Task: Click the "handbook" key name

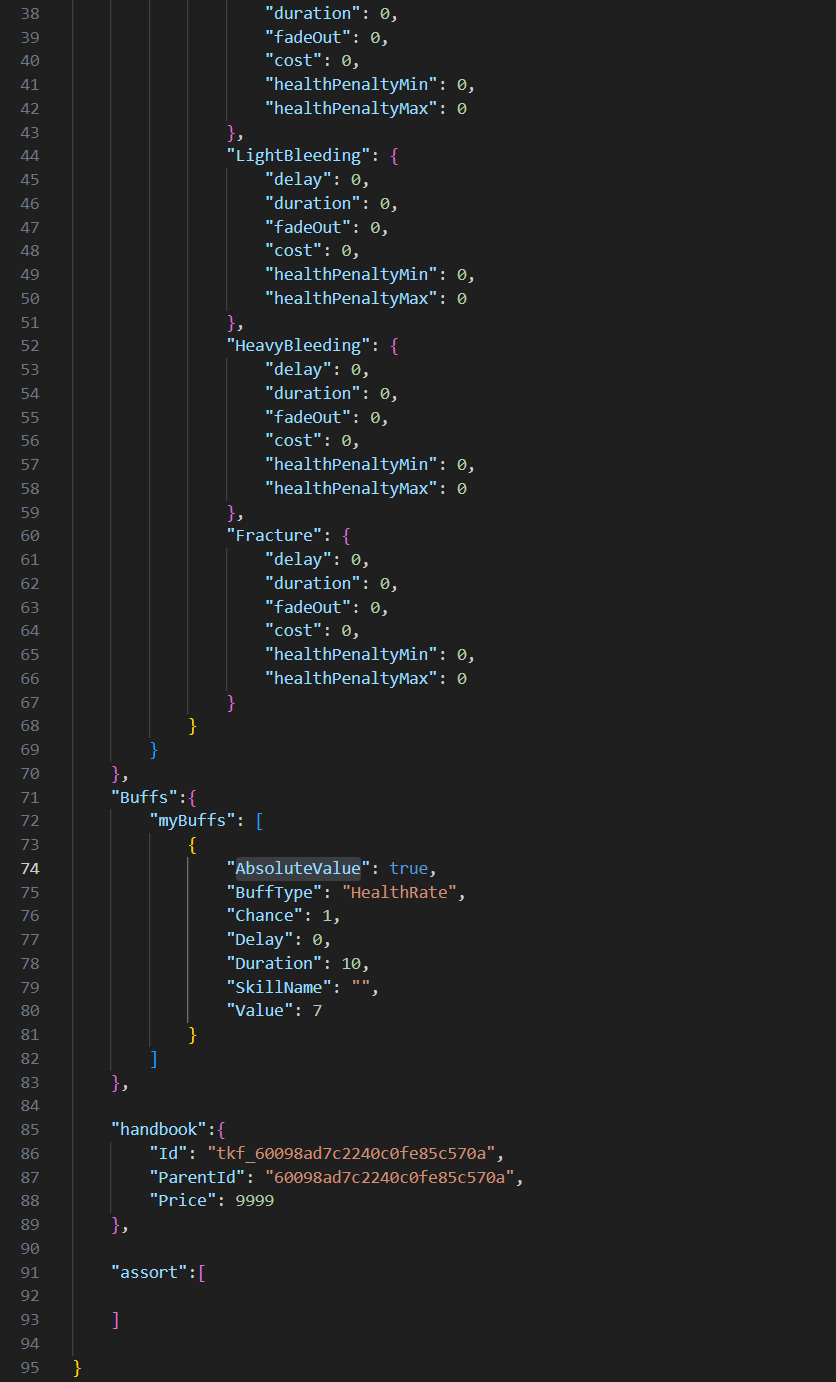Action: point(159,1129)
